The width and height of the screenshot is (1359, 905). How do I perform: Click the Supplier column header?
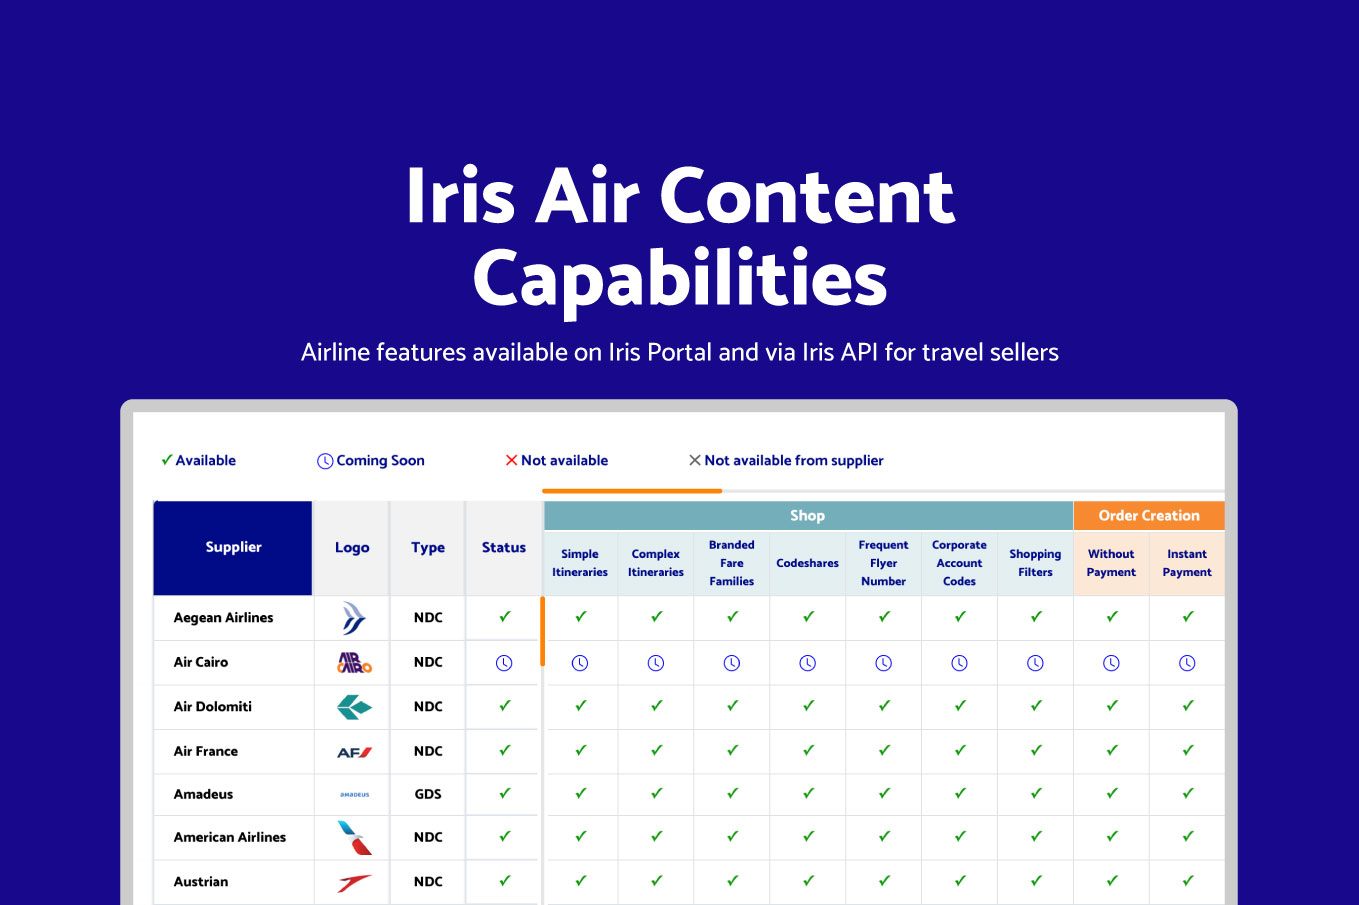233,548
